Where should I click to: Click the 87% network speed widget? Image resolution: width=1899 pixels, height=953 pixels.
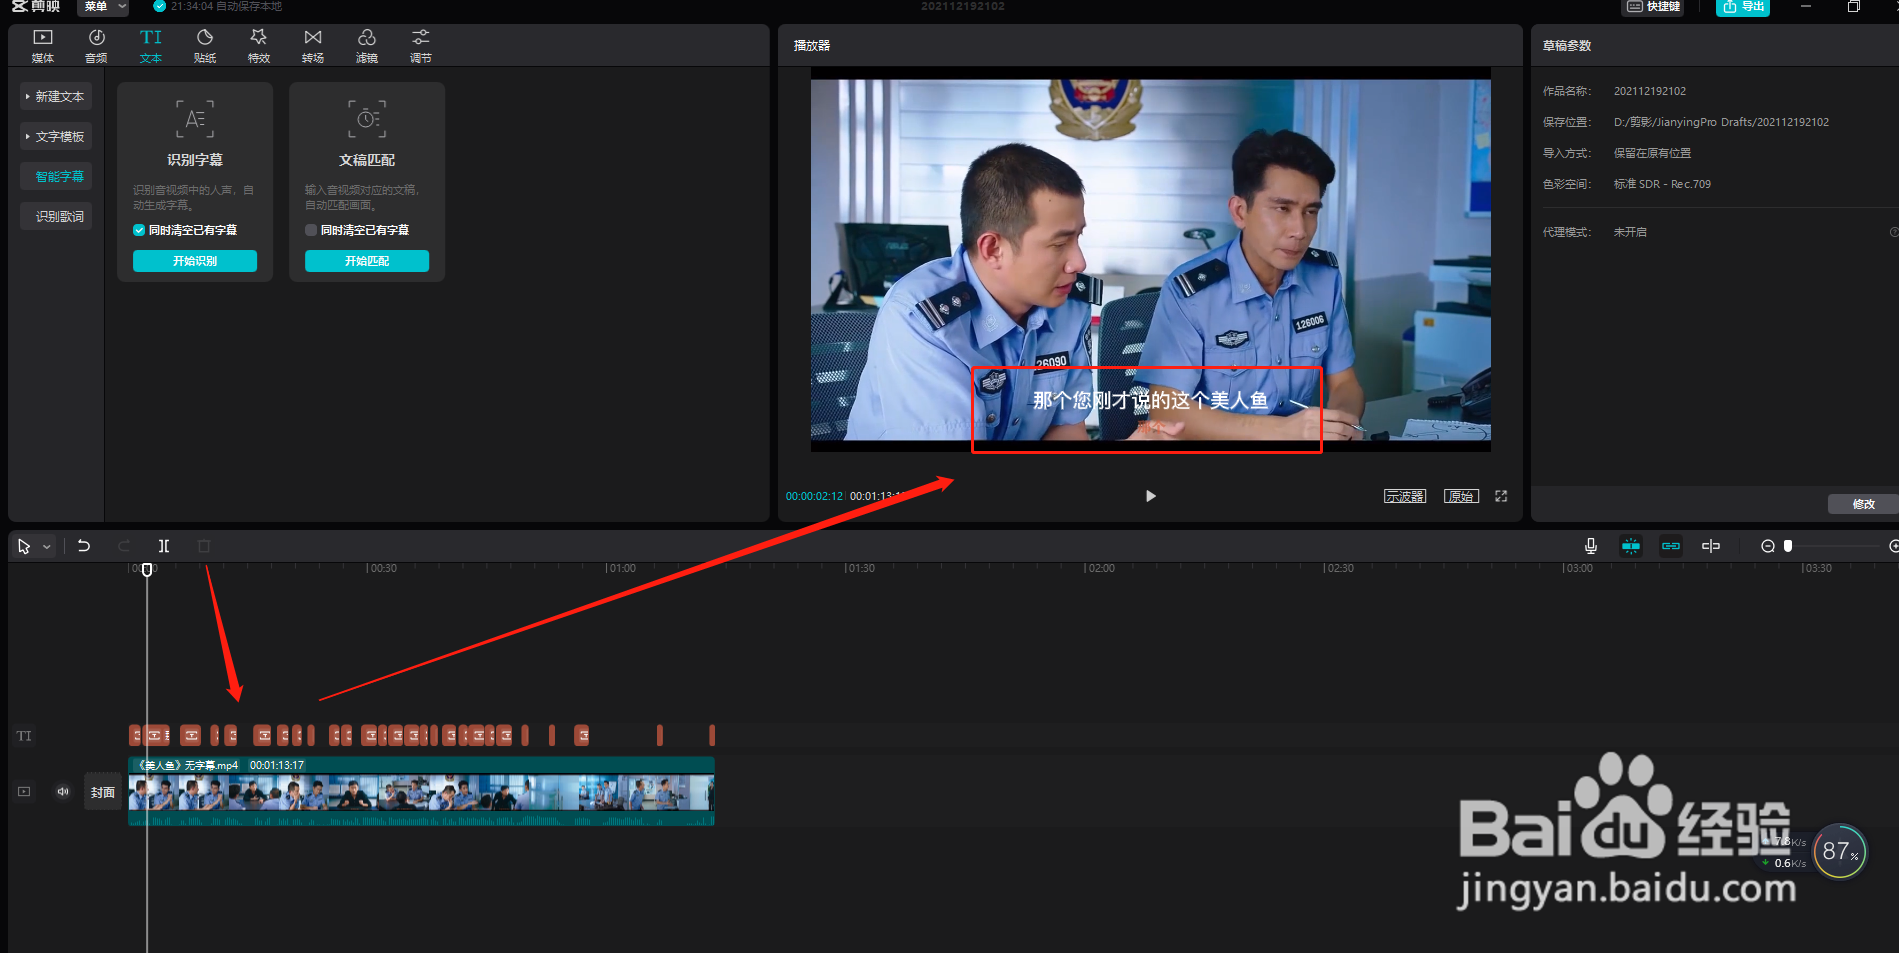coord(1839,851)
